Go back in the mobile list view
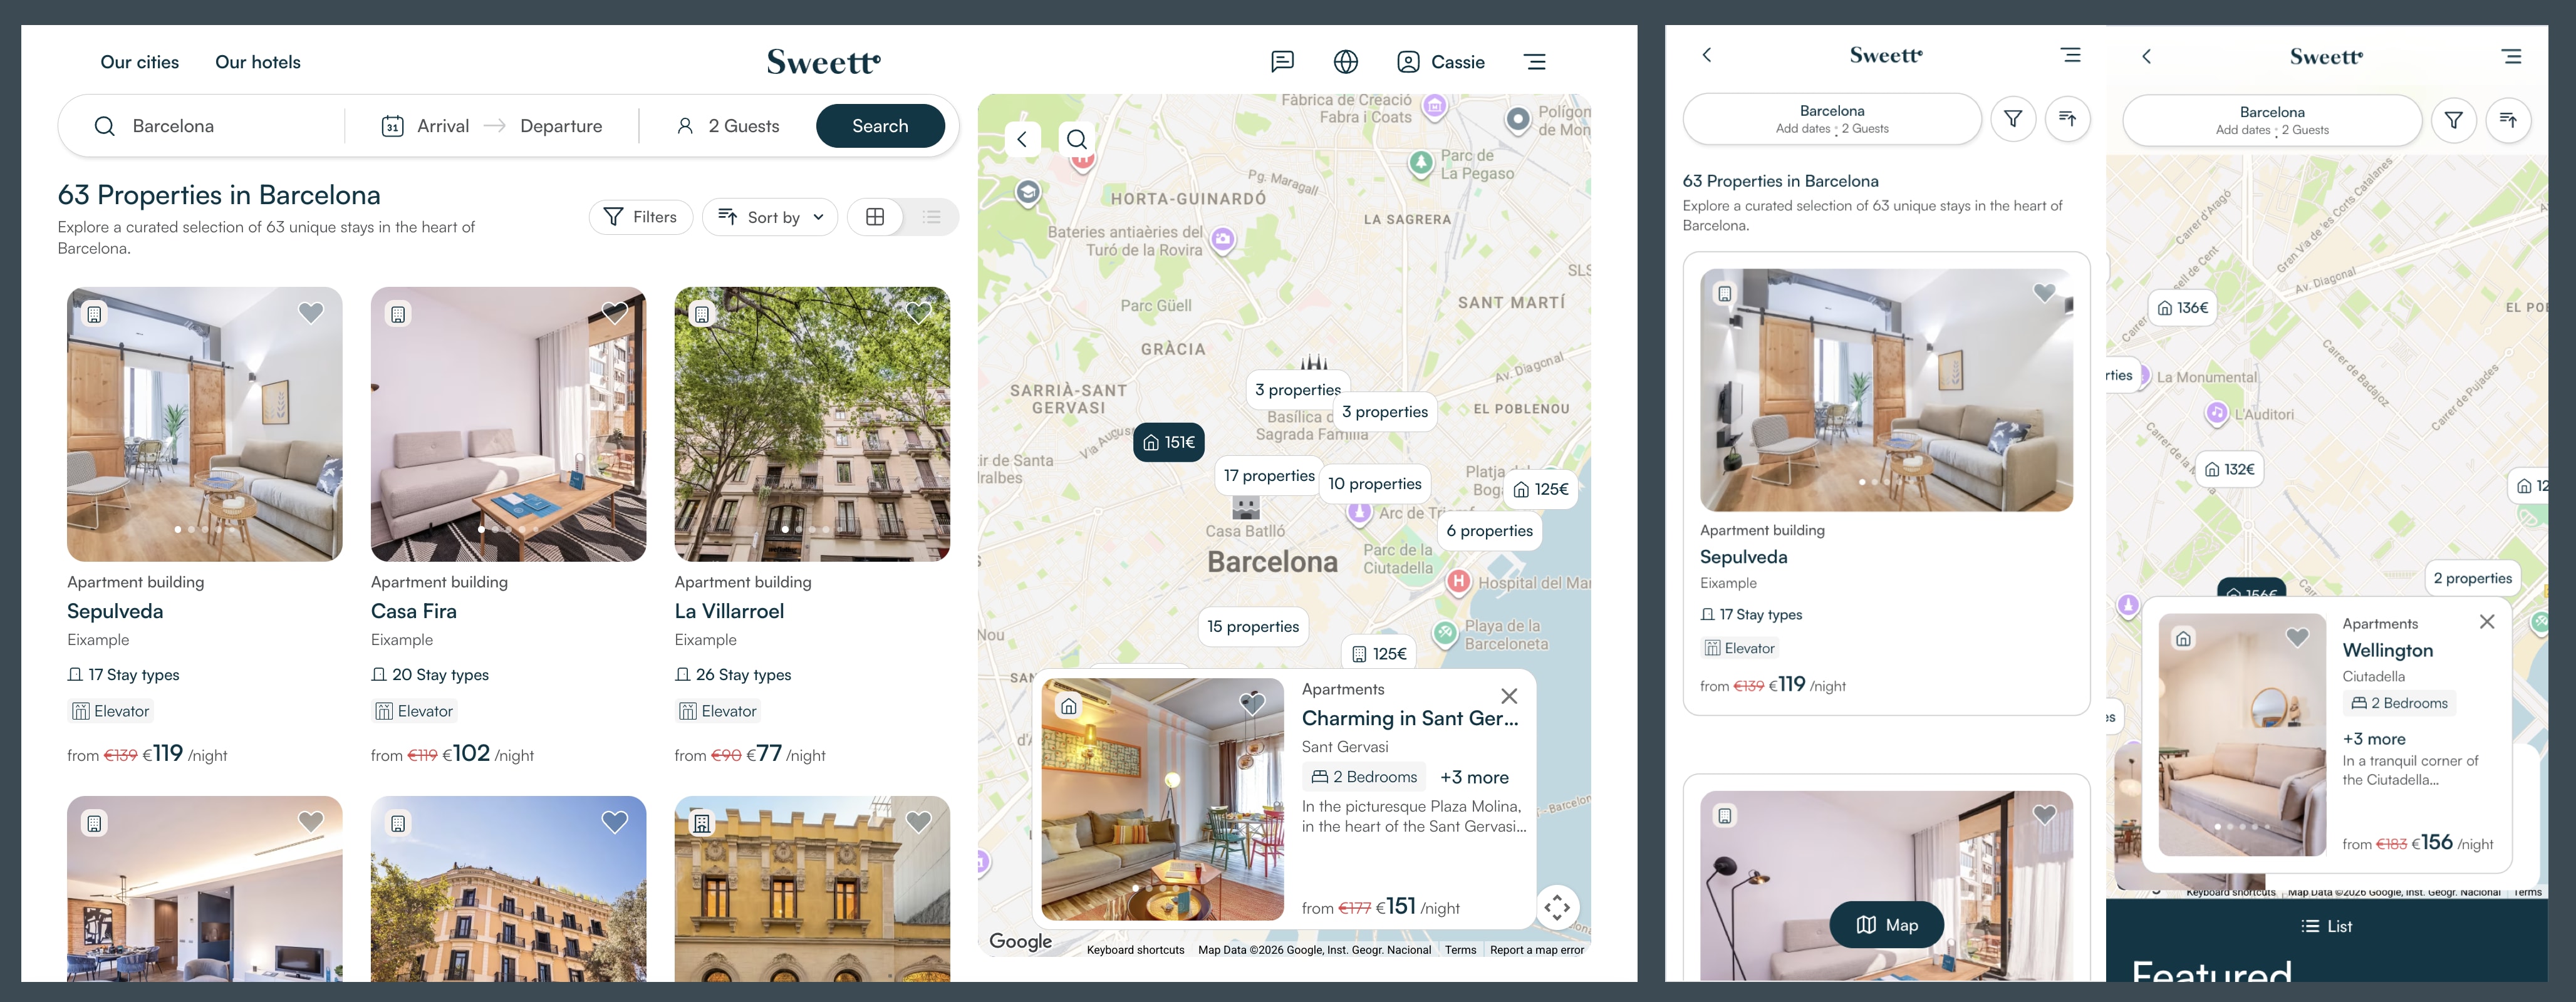This screenshot has height=1002, width=2576. click(1707, 55)
